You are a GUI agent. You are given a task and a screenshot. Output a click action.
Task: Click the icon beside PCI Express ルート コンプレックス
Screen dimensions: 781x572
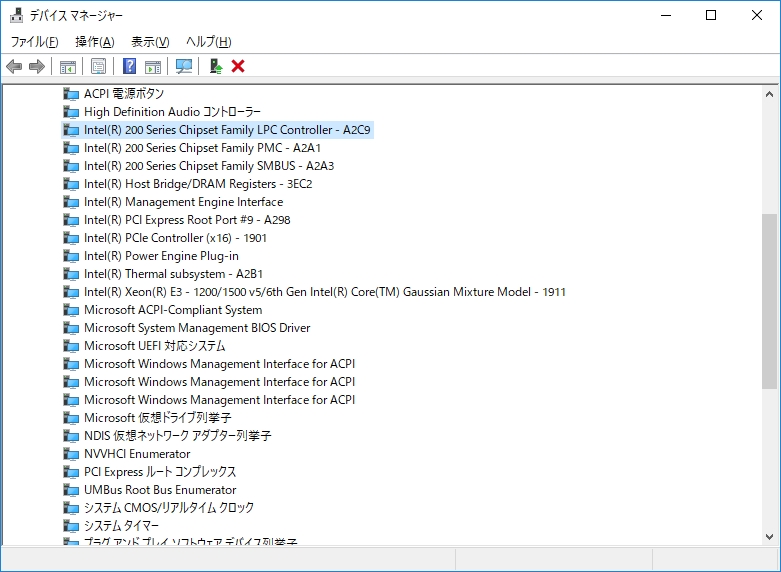coord(71,471)
